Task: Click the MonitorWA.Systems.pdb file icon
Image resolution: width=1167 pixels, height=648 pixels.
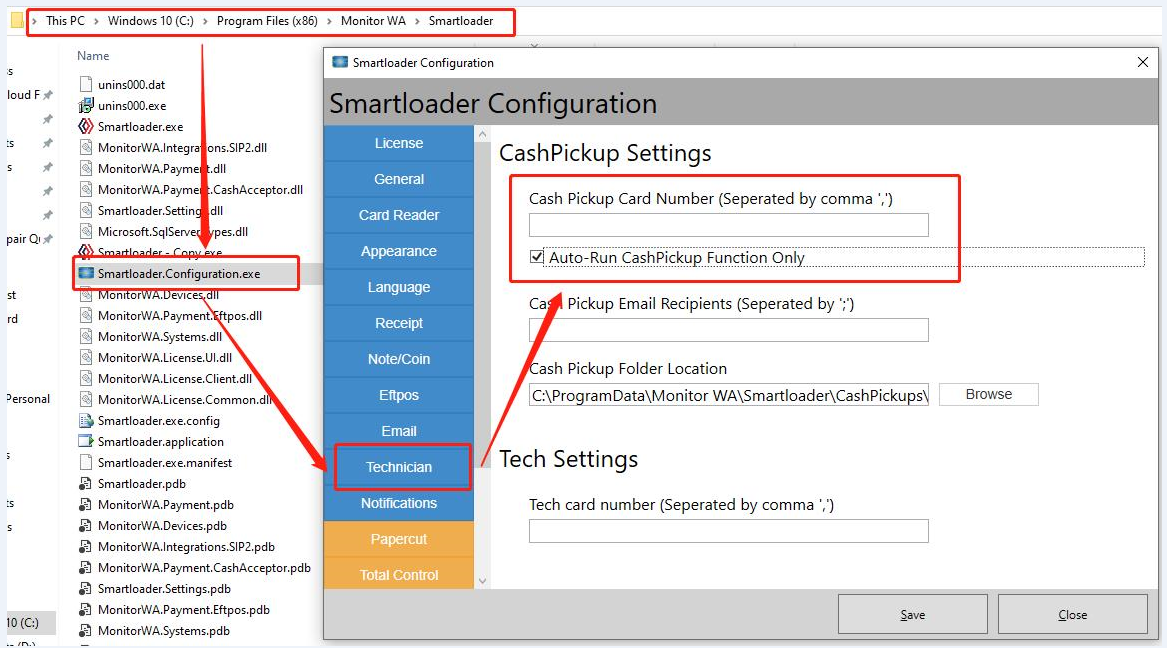Action: 86,630
